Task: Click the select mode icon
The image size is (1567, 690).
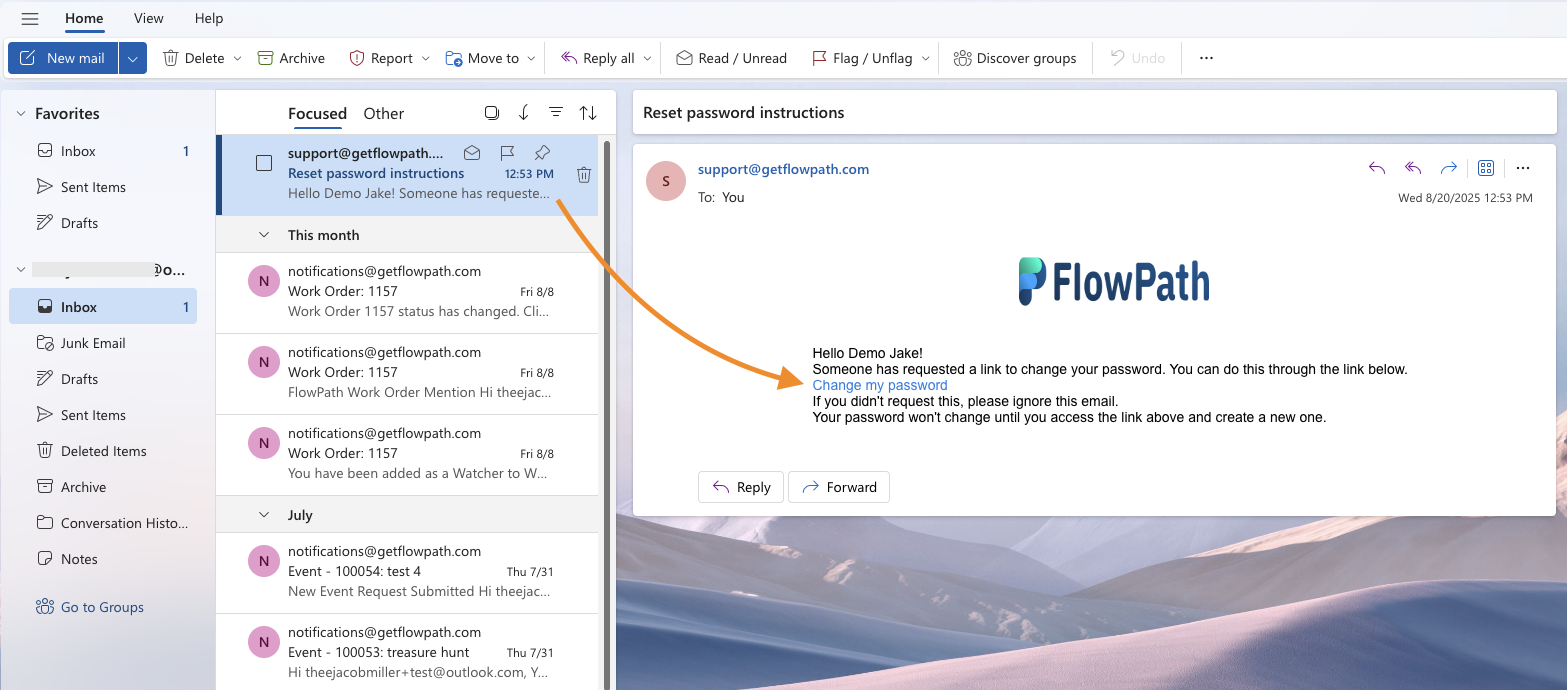Action: [x=491, y=113]
